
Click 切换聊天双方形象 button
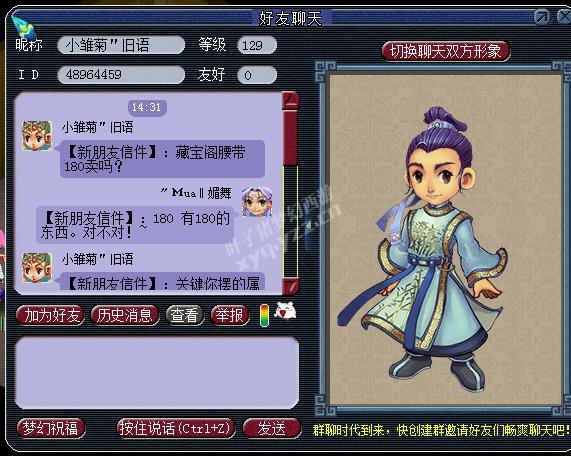pyautogui.click(x=446, y=51)
